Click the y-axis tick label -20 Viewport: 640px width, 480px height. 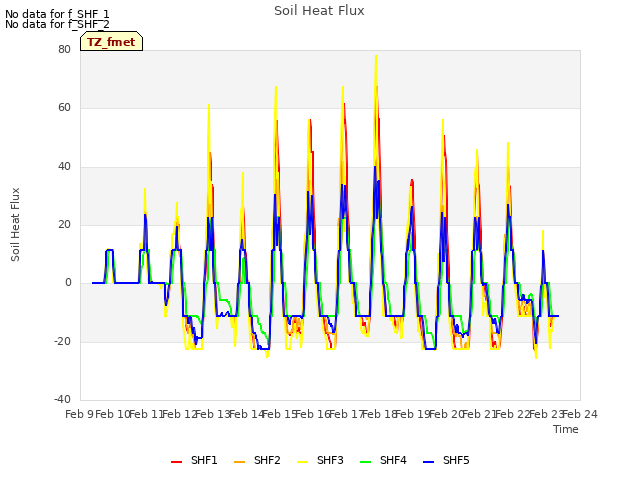tap(62, 341)
